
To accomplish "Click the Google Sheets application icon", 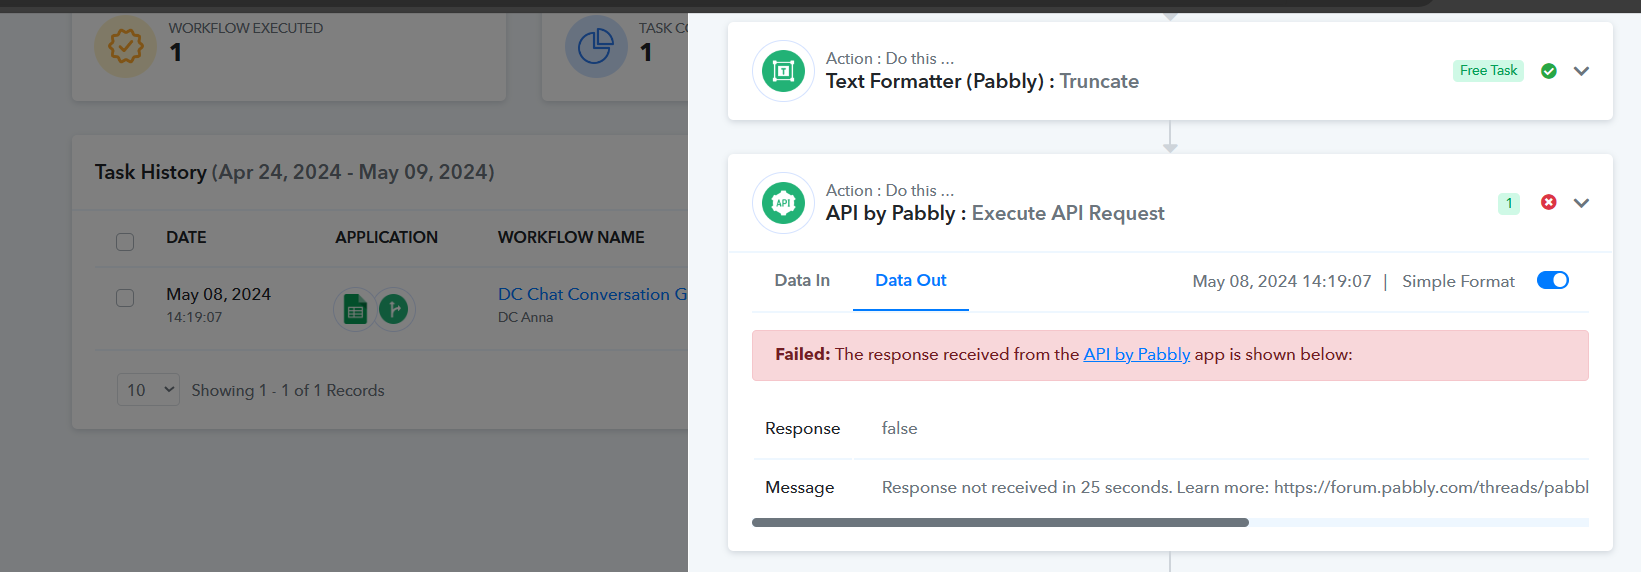I will (x=355, y=310).
